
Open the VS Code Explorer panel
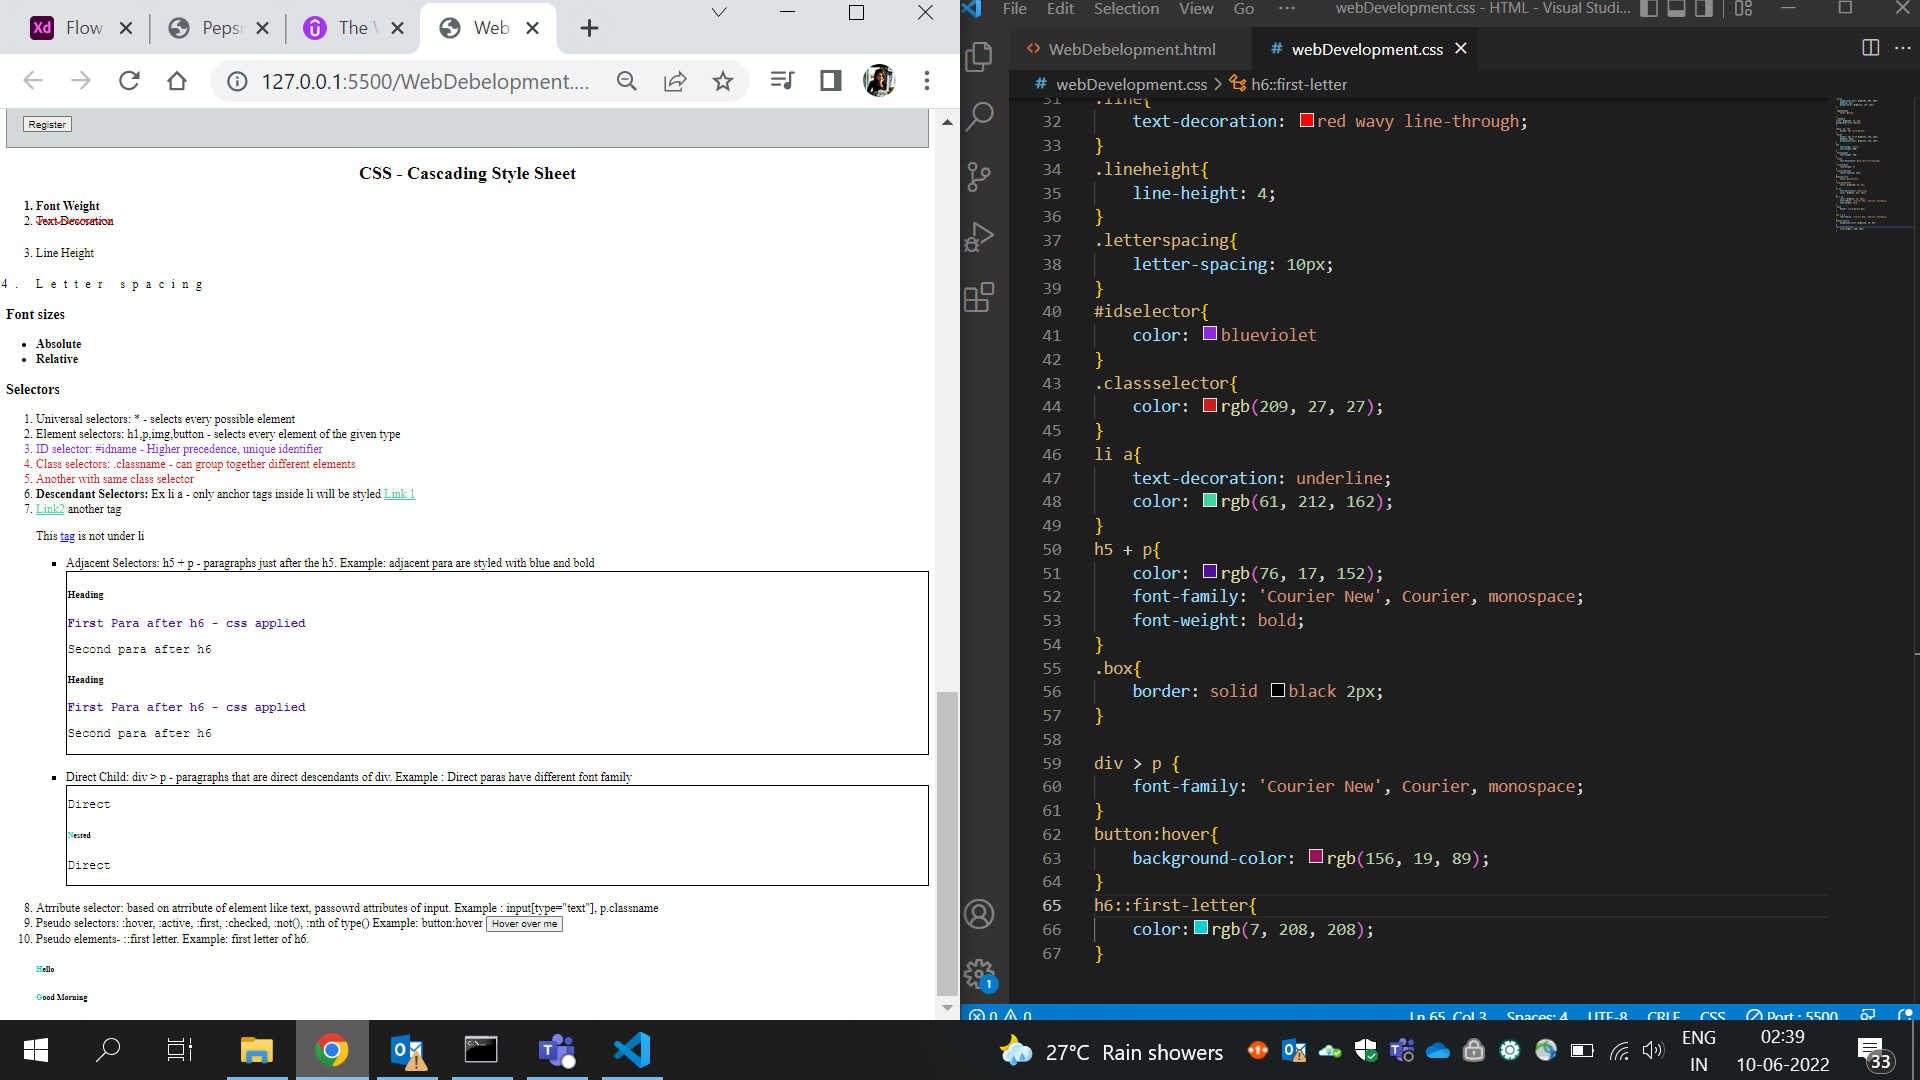coord(980,56)
